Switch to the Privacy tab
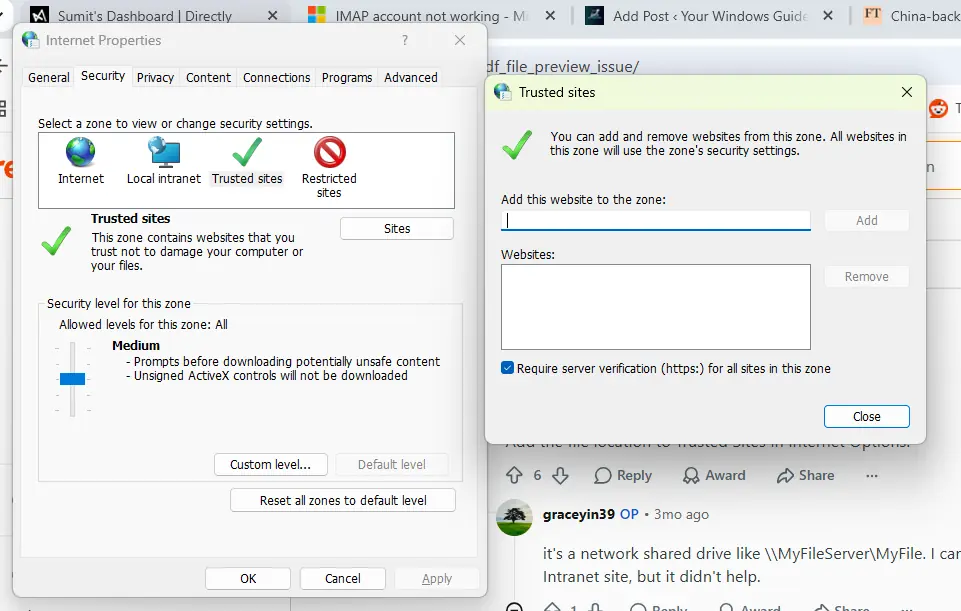The image size is (961, 611). pyautogui.click(x=155, y=78)
